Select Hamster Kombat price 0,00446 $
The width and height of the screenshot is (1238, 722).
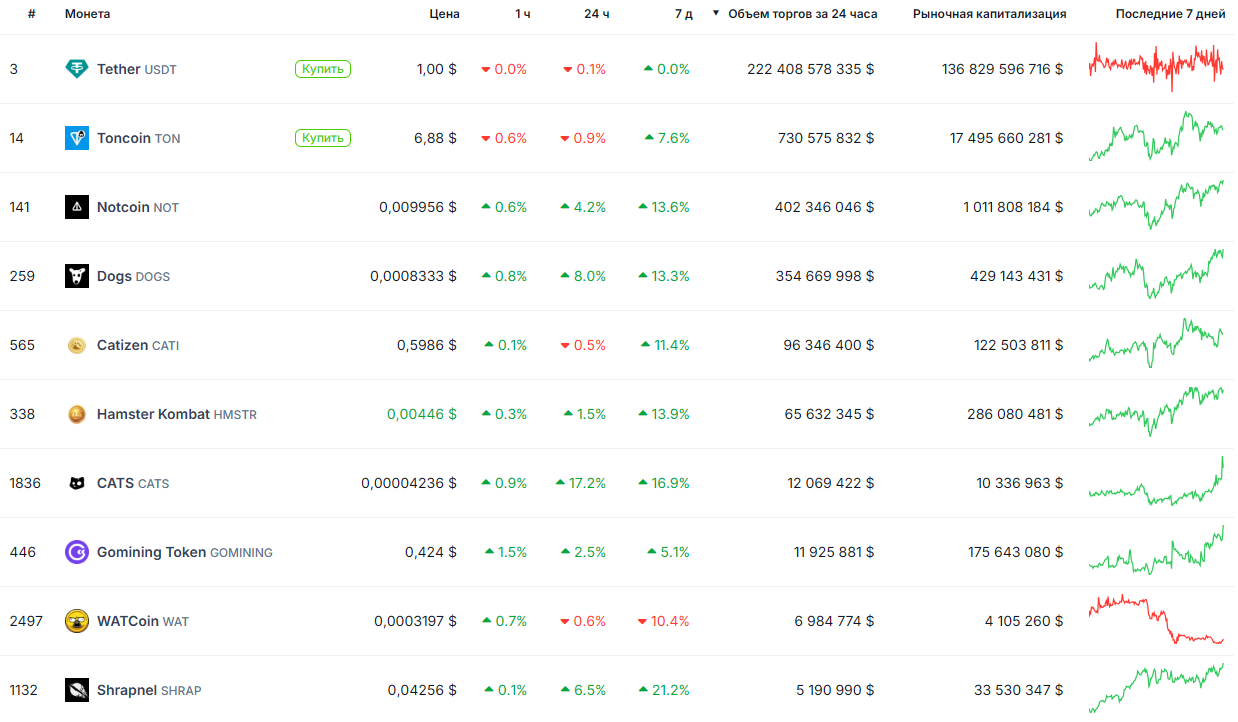(x=422, y=414)
